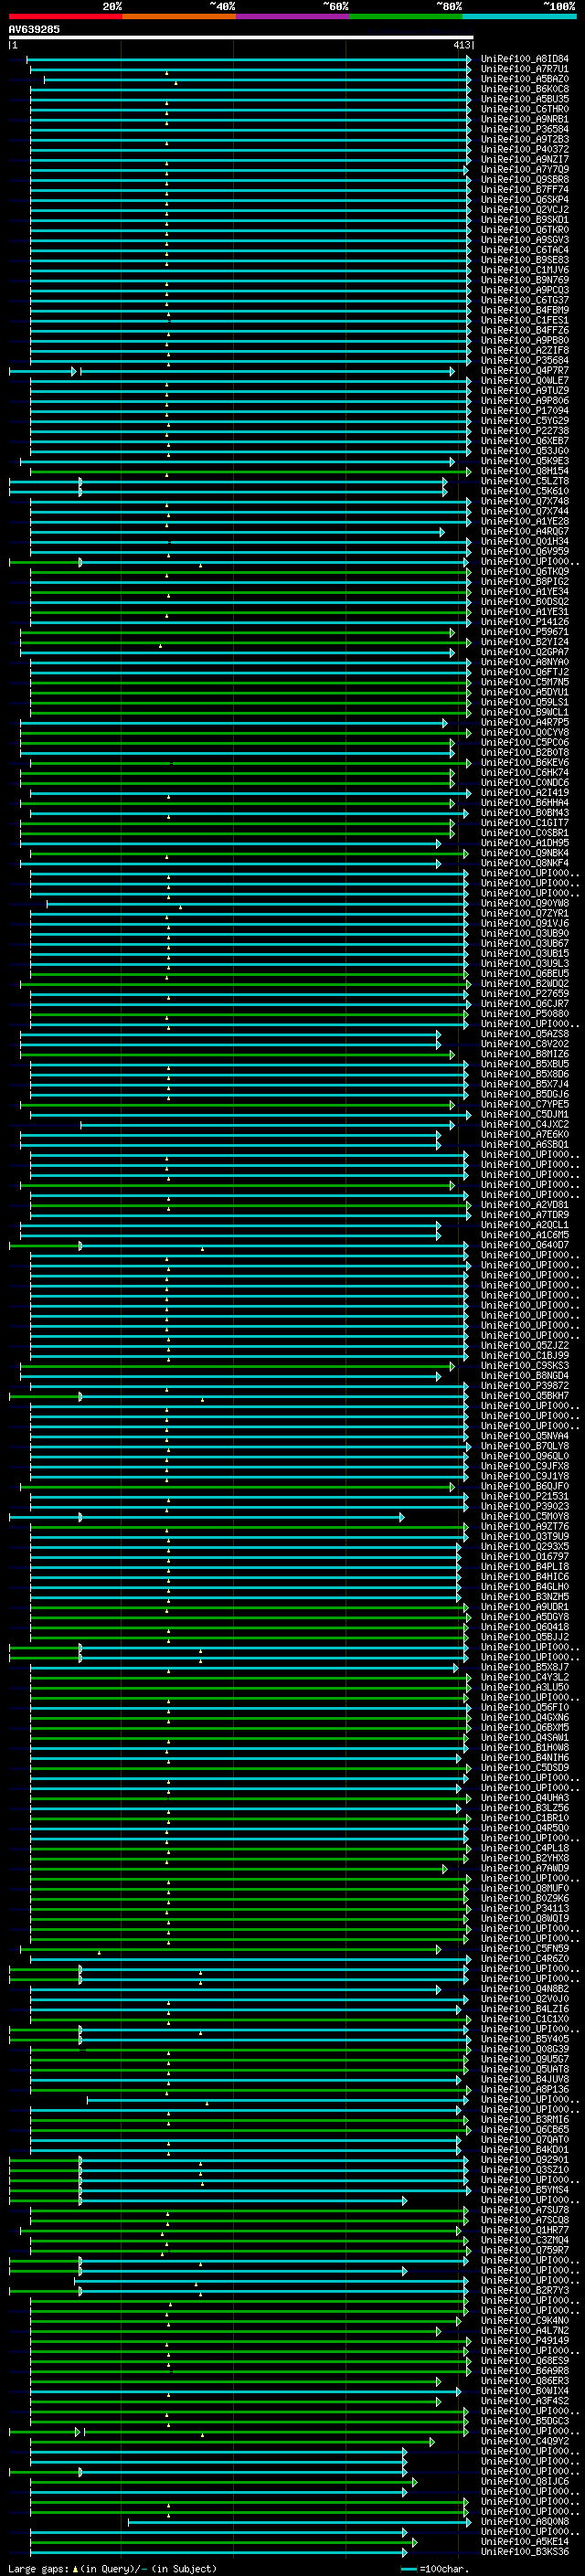Select UniRef100_Q90YW8 entry
Screen dimensions: 585x2576
coord(524,904)
